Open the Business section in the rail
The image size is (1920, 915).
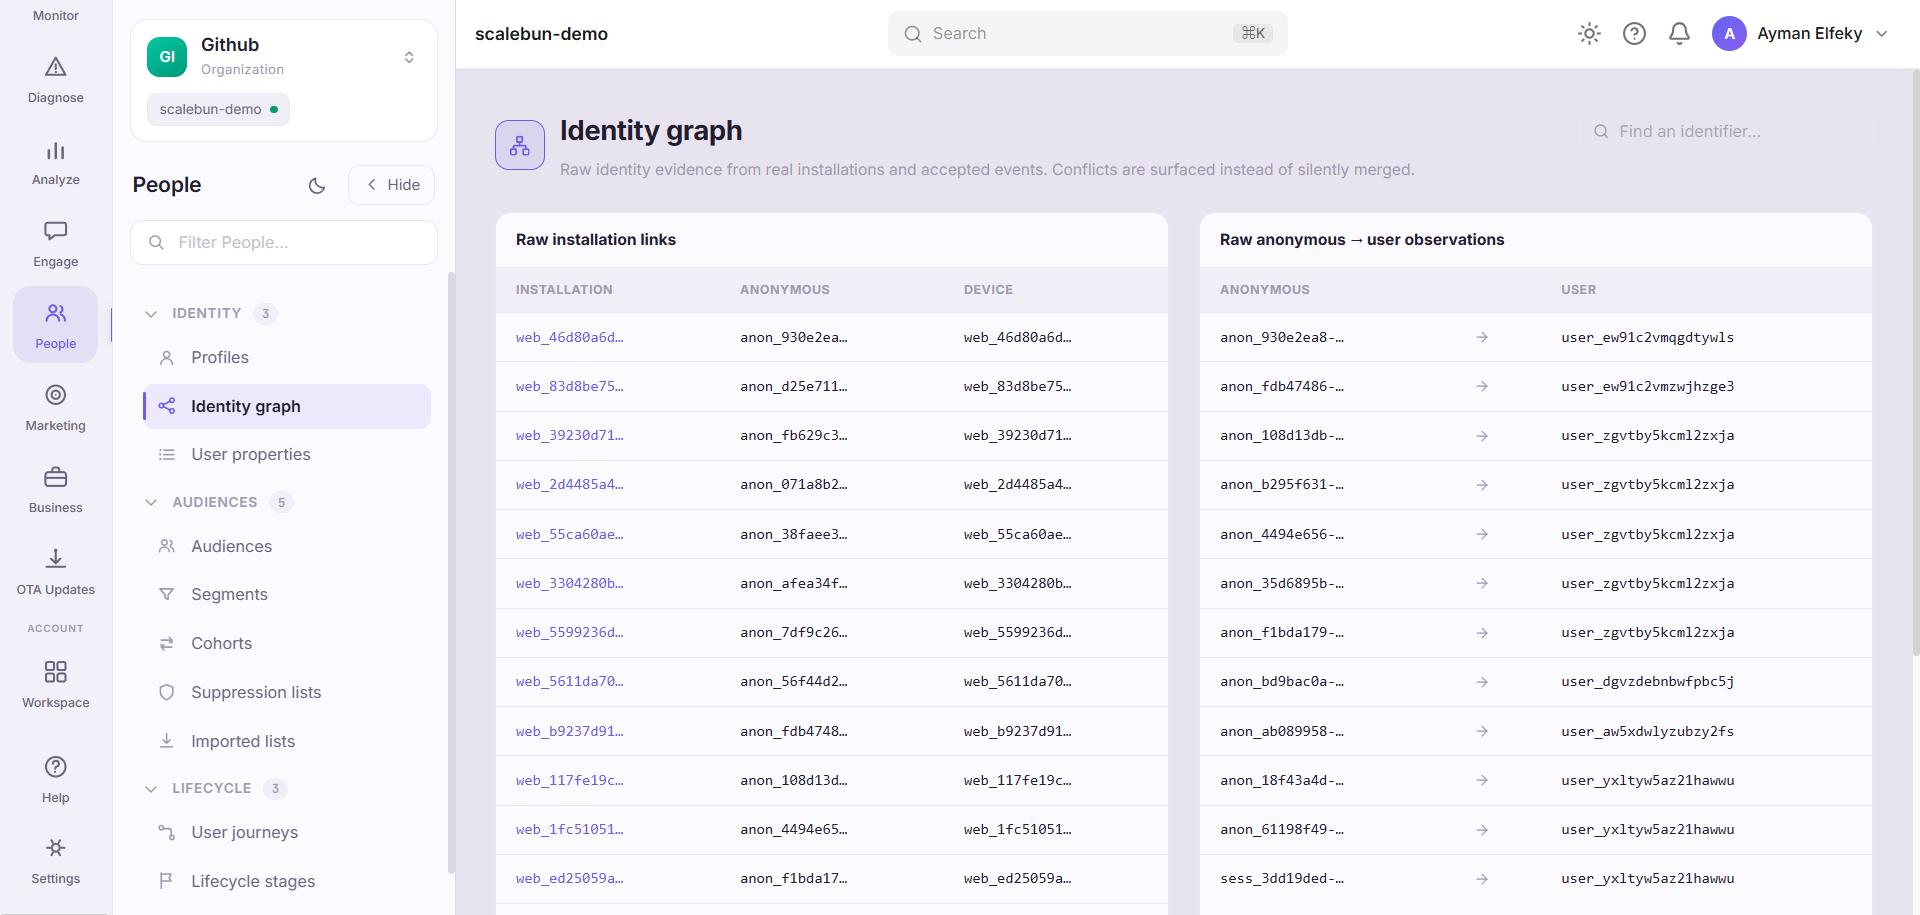tap(56, 490)
